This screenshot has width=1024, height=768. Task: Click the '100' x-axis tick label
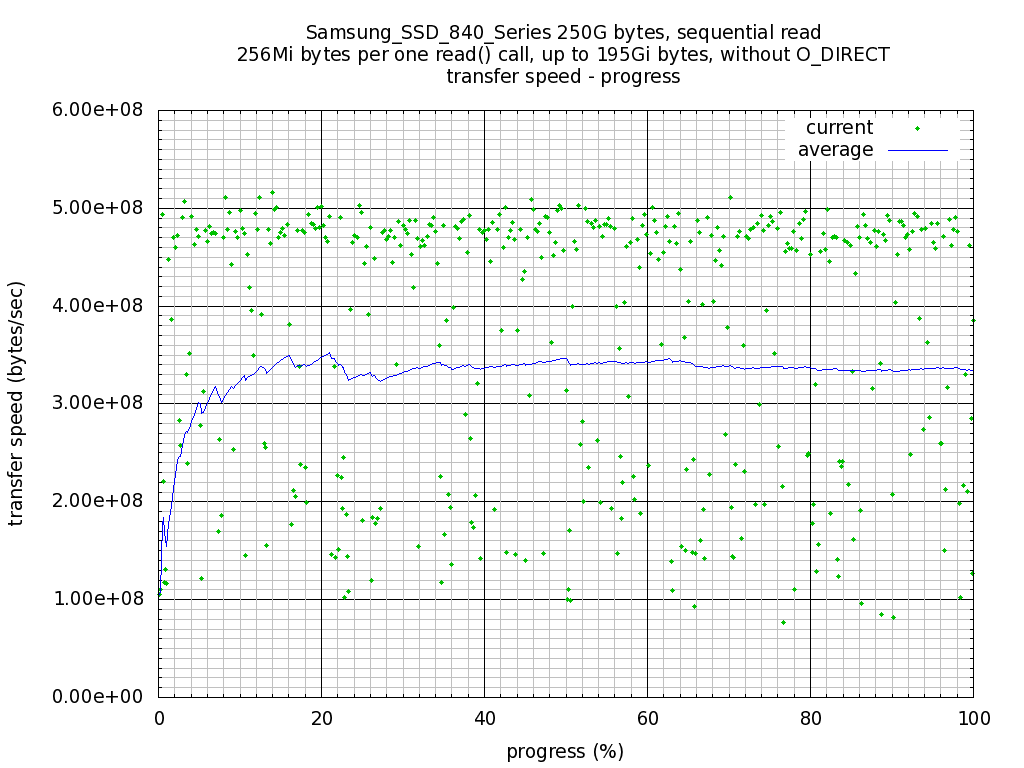tap(973, 719)
